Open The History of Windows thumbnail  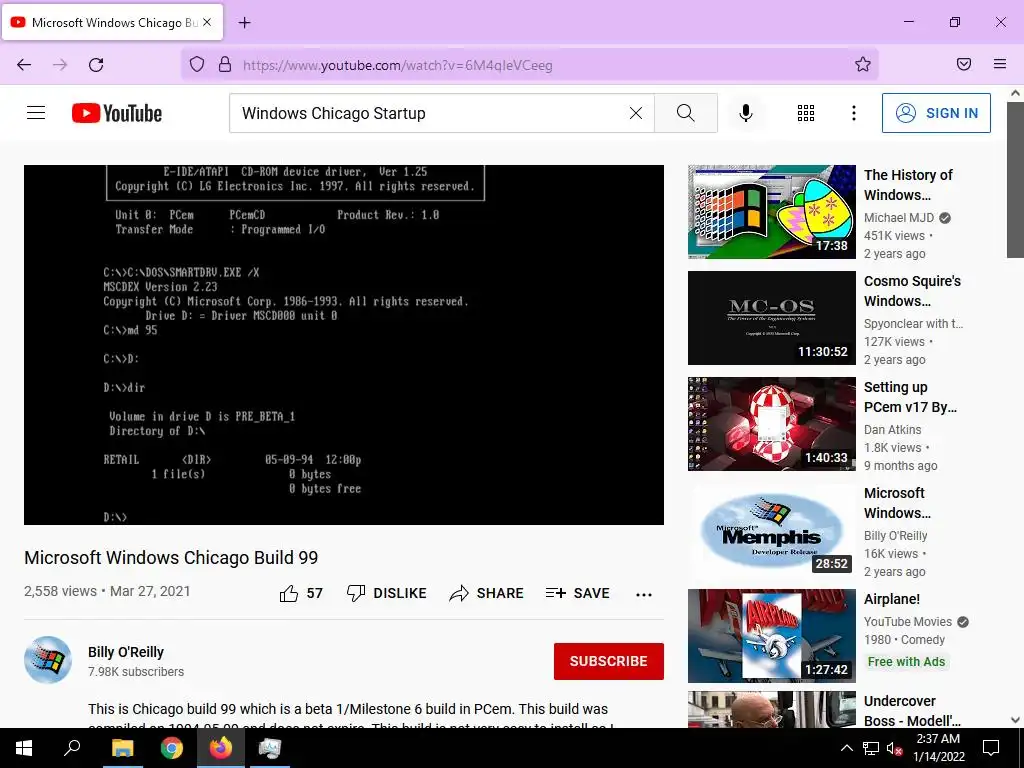771,212
